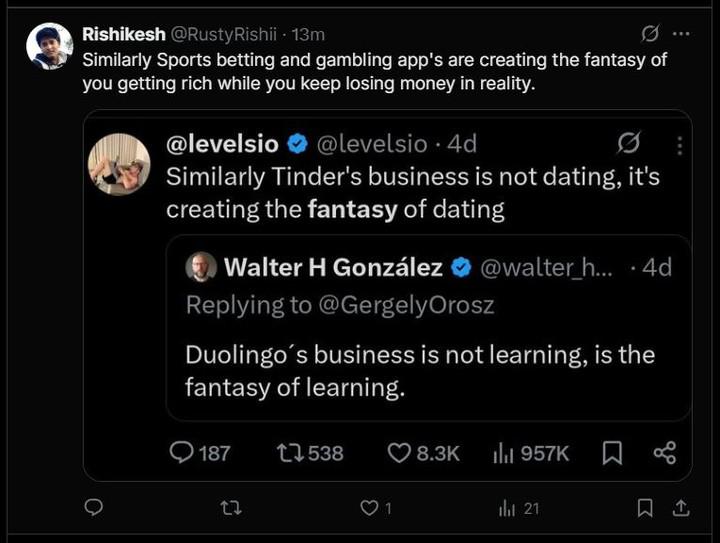This screenshot has height=543, width=720.
Task: Click the upload share icon on Rishikesh's post
Action: pyautogui.click(x=681, y=509)
